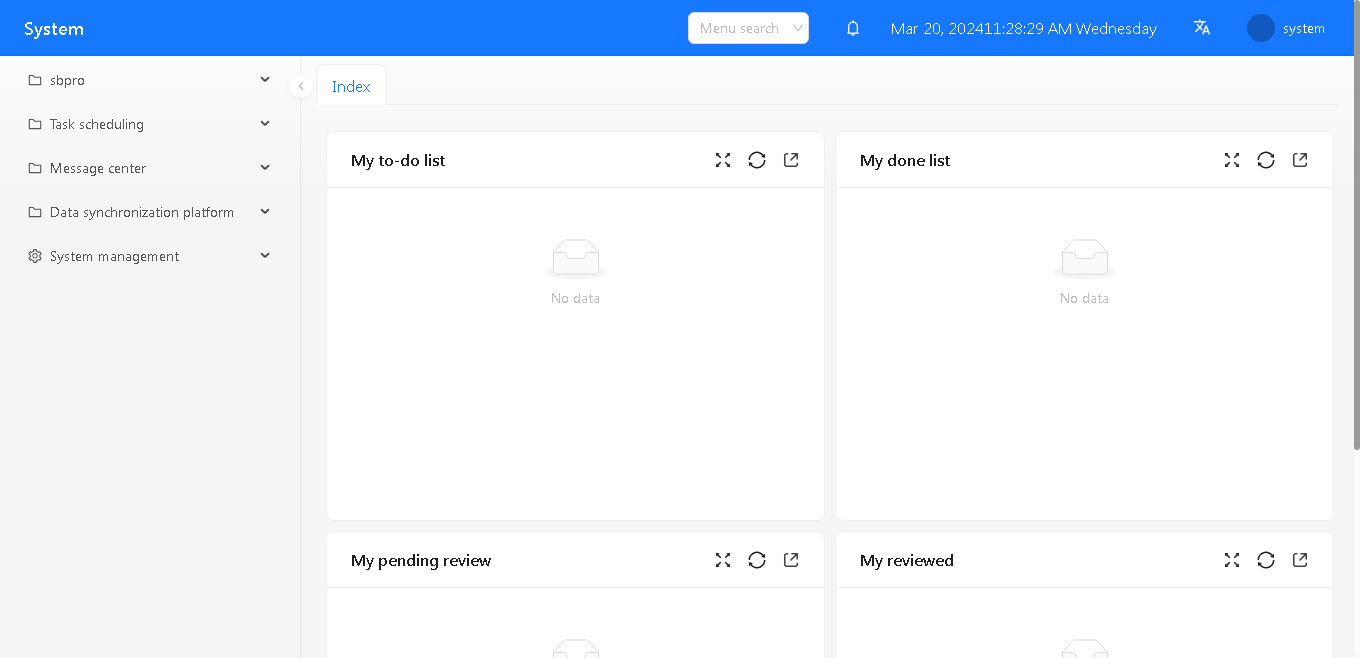Expand the sbpro menu chevron

[x=265, y=79]
